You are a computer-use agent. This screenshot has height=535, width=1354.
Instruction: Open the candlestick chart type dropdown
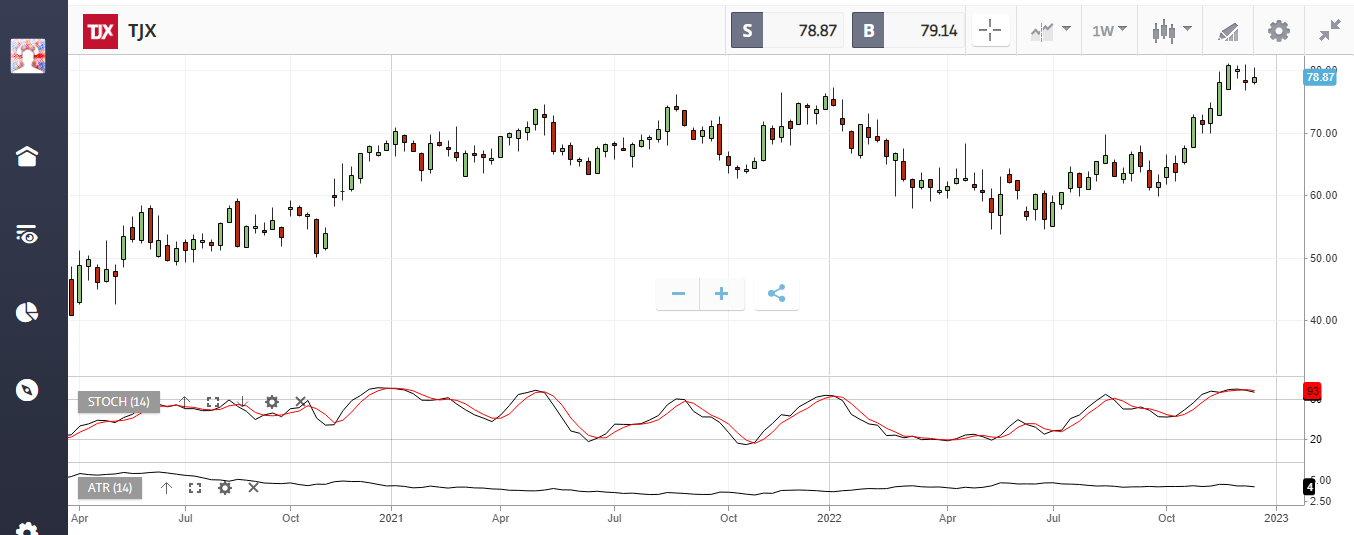point(1171,31)
